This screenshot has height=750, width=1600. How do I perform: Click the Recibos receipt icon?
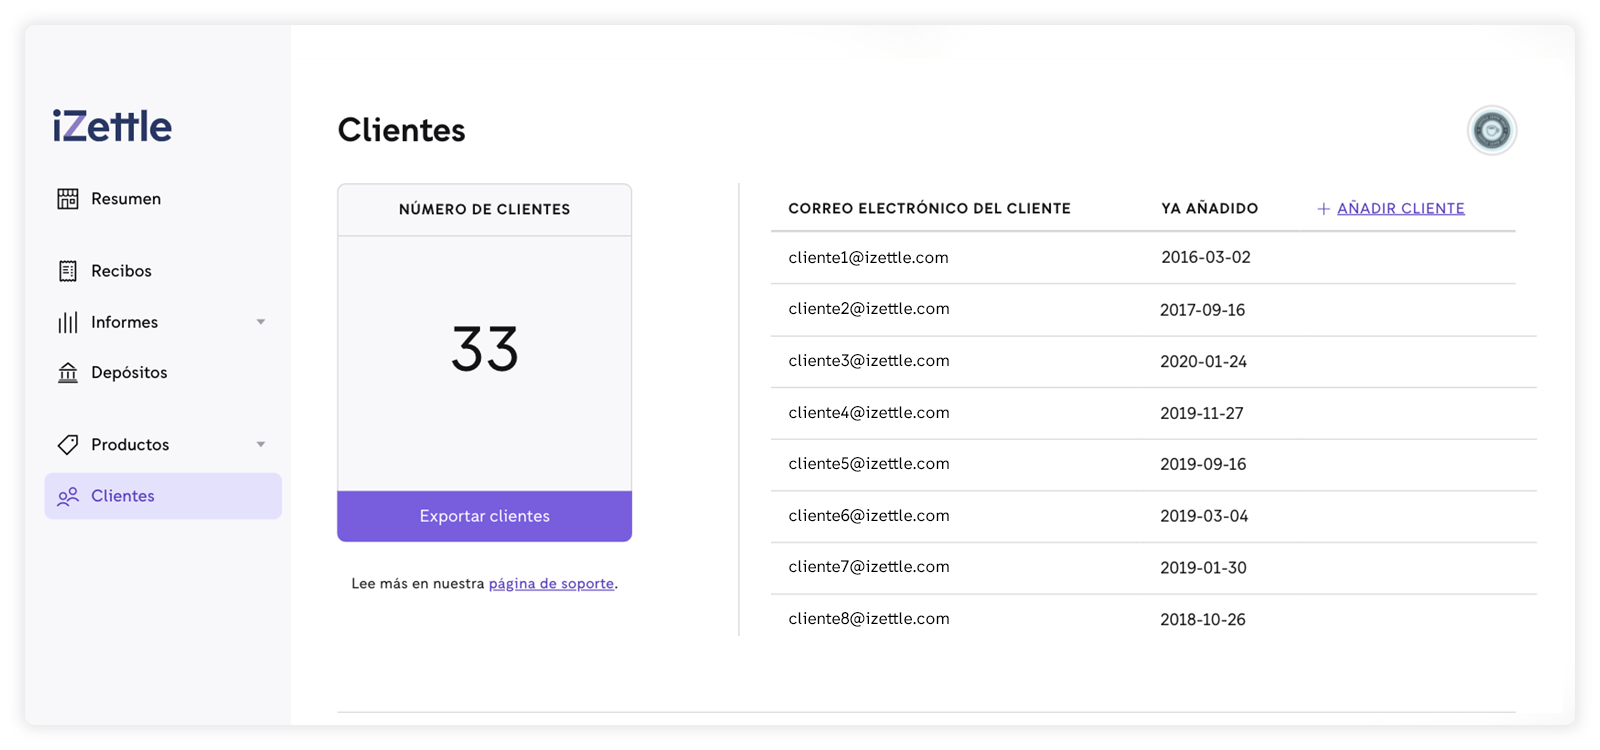tap(67, 271)
